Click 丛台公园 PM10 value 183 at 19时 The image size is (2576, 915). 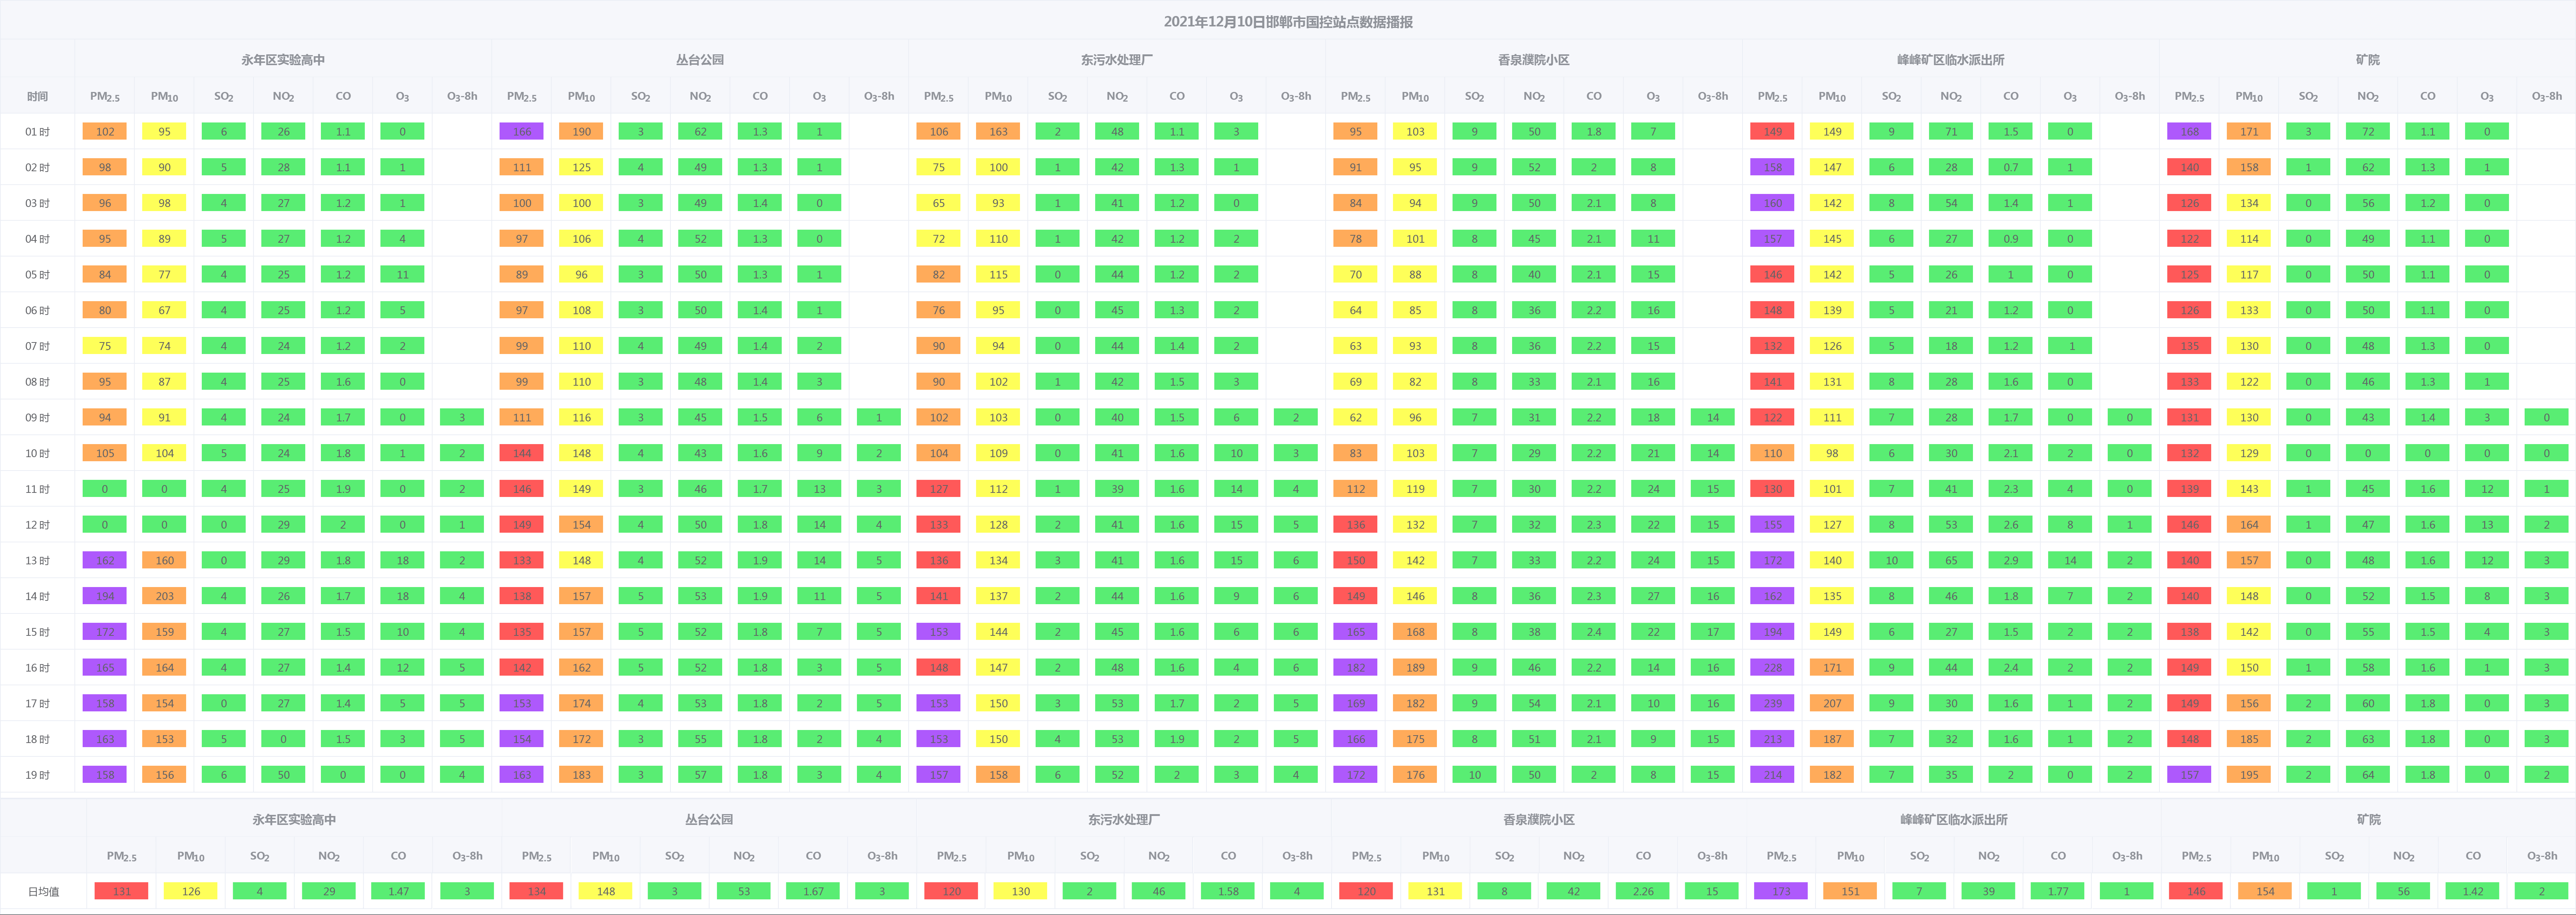tap(582, 775)
